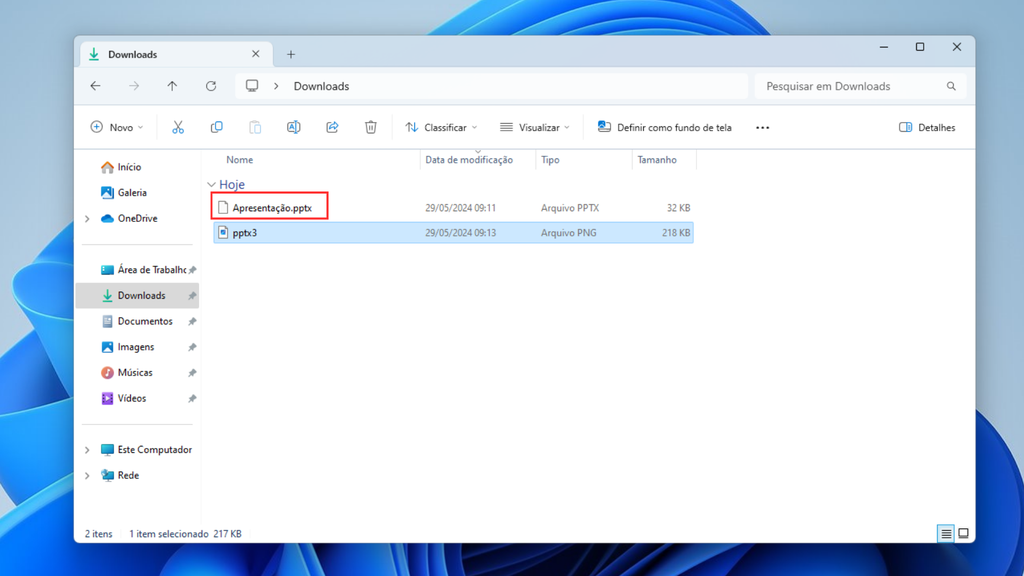Open the Novo dropdown menu
This screenshot has height=576, width=1024.
(x=117, y=128)
